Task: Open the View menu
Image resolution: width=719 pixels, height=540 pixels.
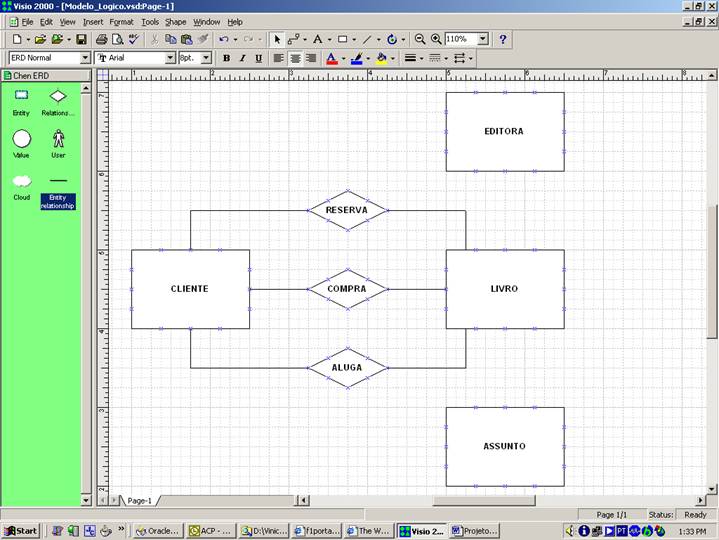Action: click(x=67, y=22)
